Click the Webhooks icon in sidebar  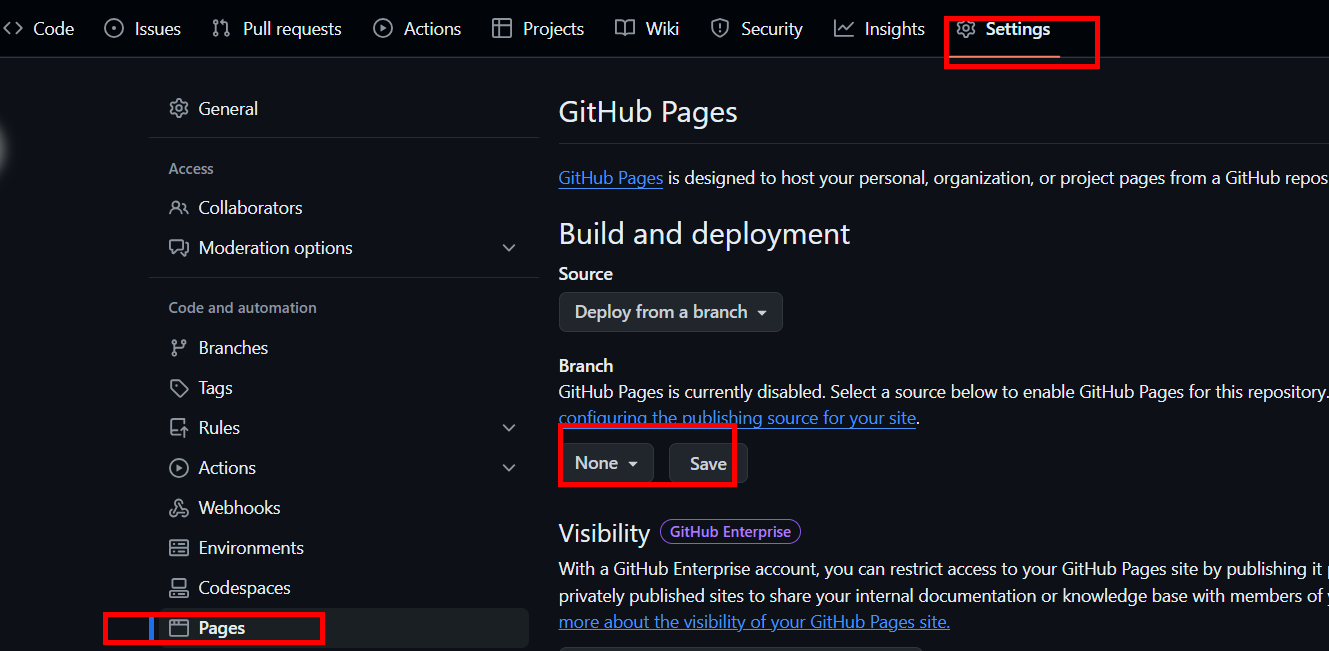coord(179,508)
